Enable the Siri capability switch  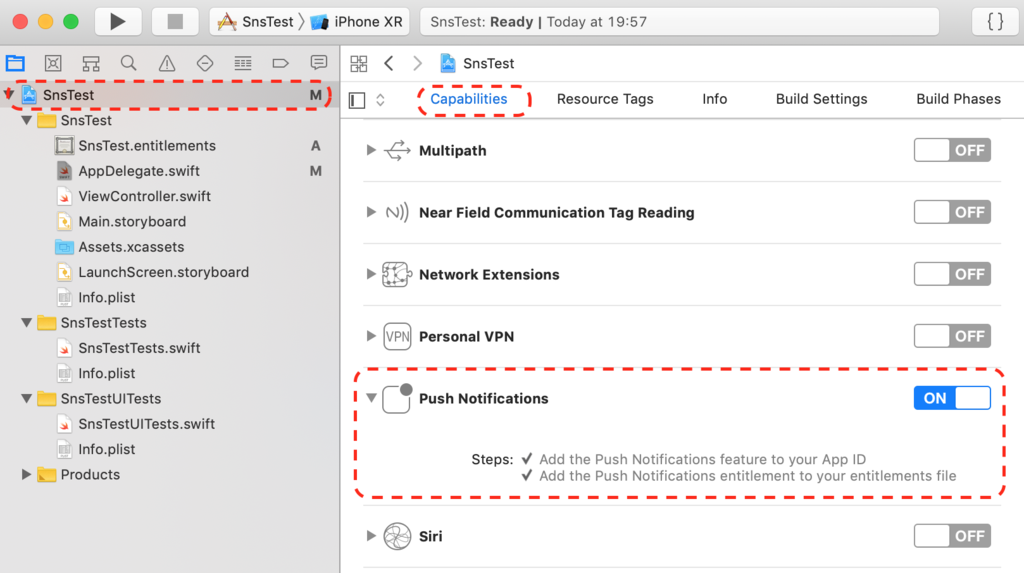(952, 536)
